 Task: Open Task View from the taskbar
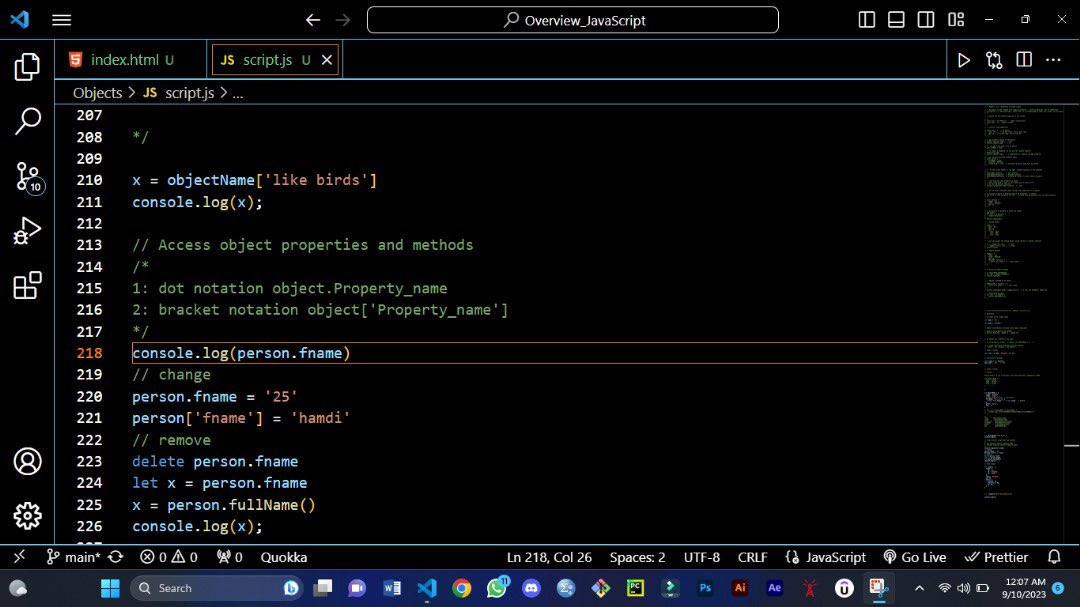click(x=322, y=588)
